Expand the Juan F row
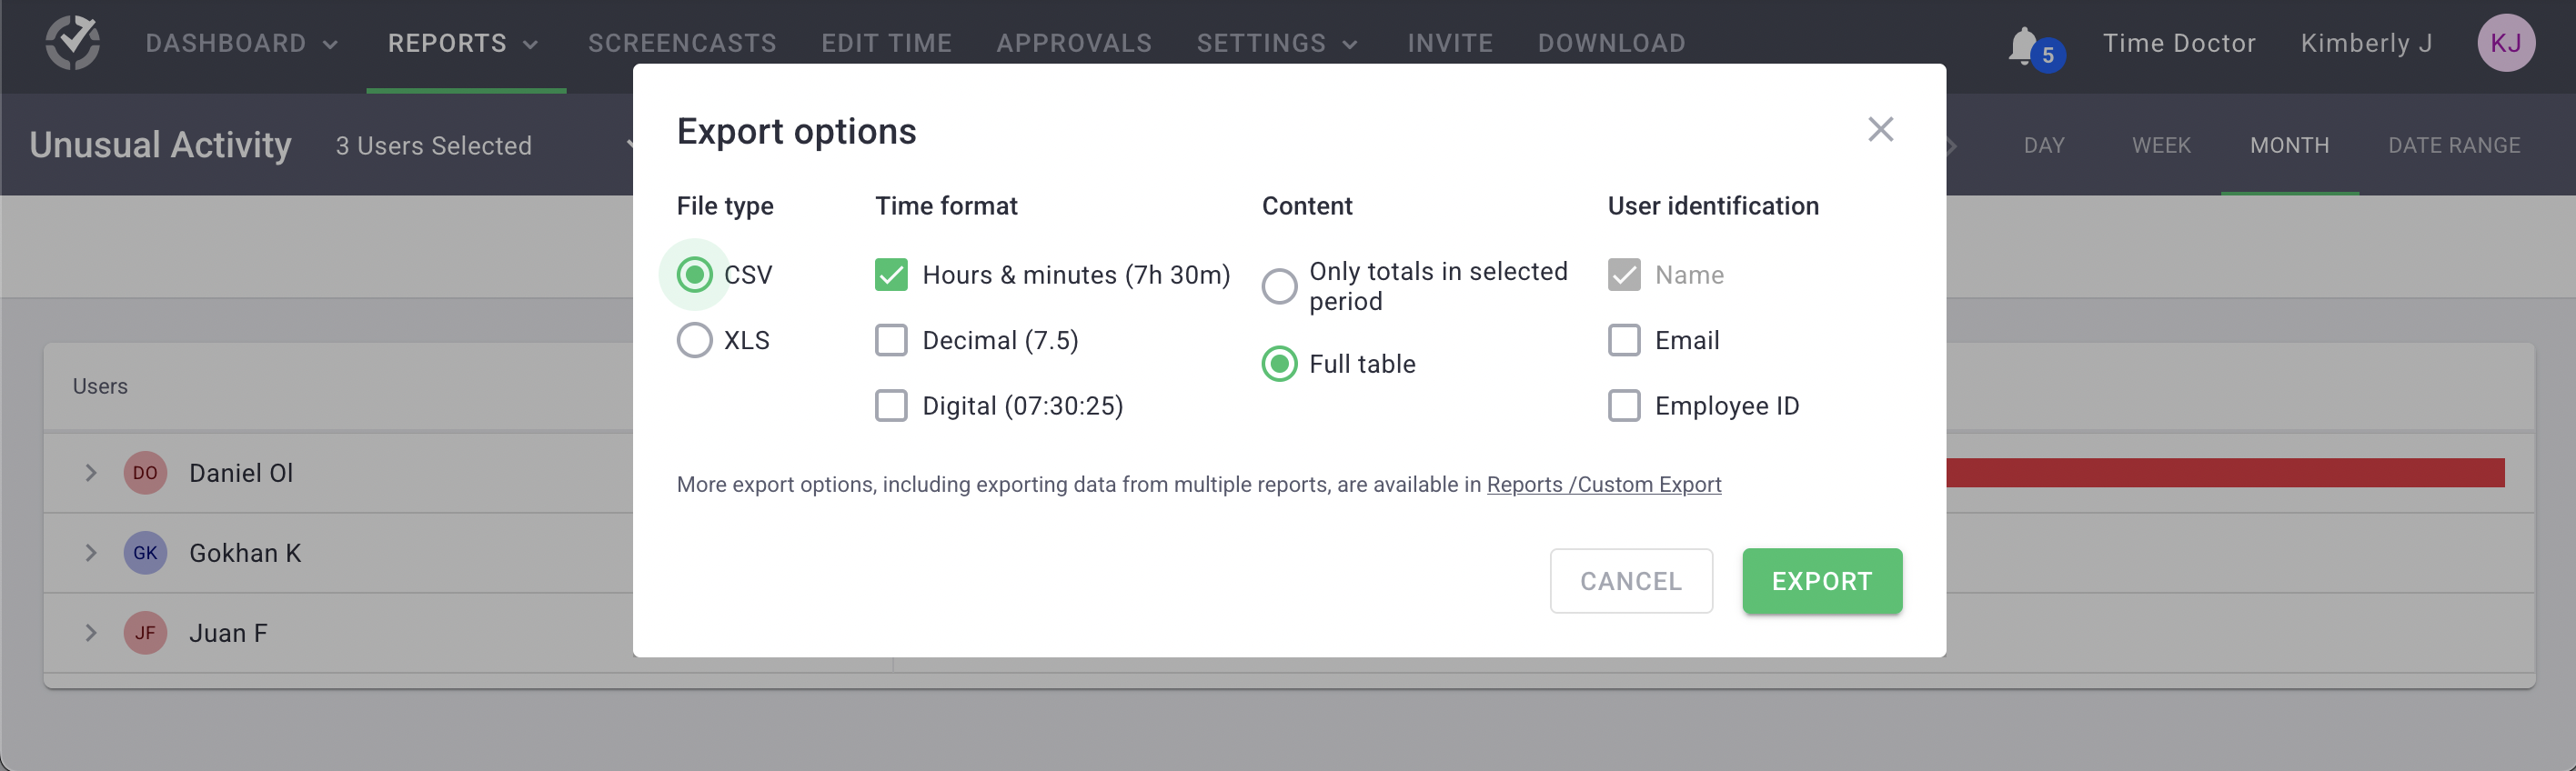Viewport: 2576px width, 771px height. point(91,633)
